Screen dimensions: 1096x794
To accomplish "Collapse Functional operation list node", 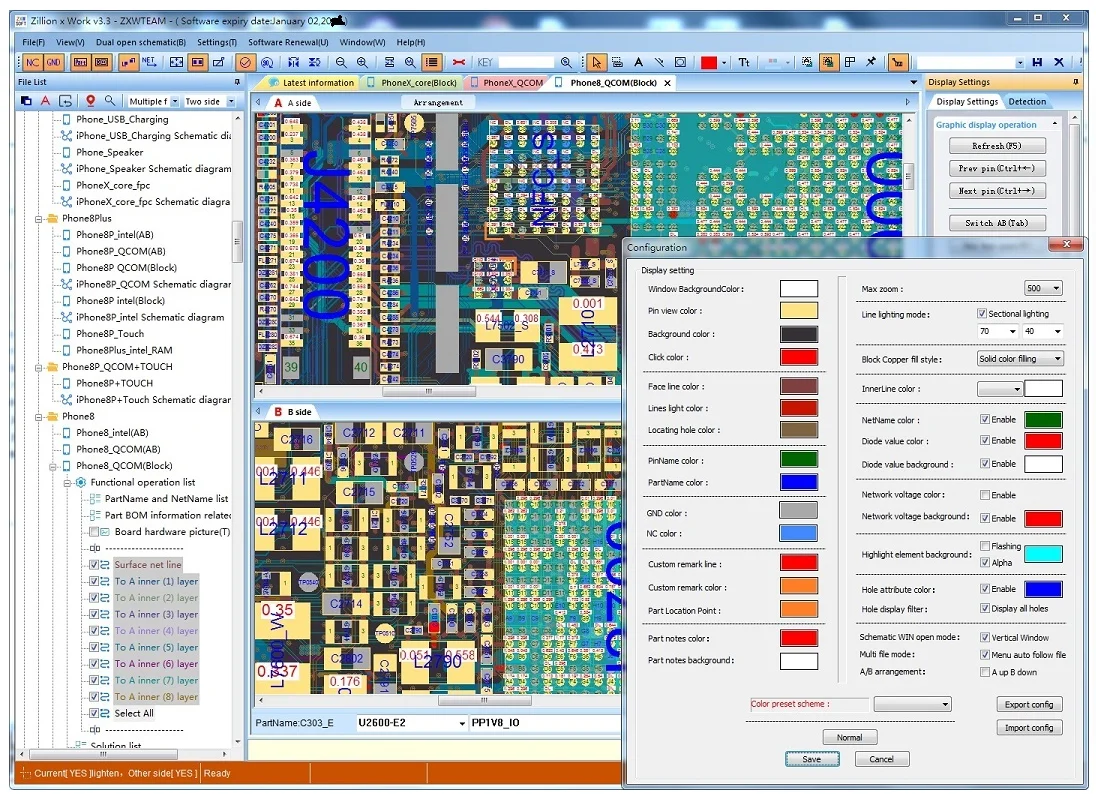I will (x=68, y=483).
